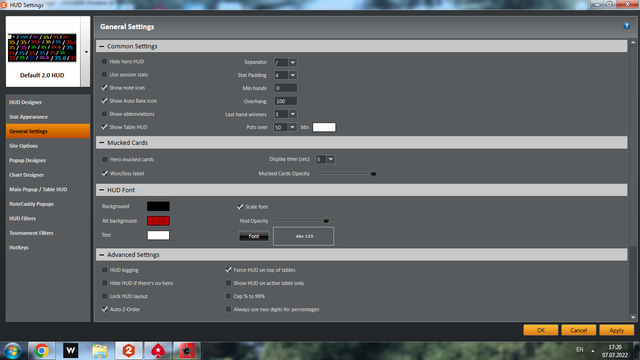Open the HUD profile selector dropdown arrow
Viewport: 640px width, 360px height.
[86, 52]
